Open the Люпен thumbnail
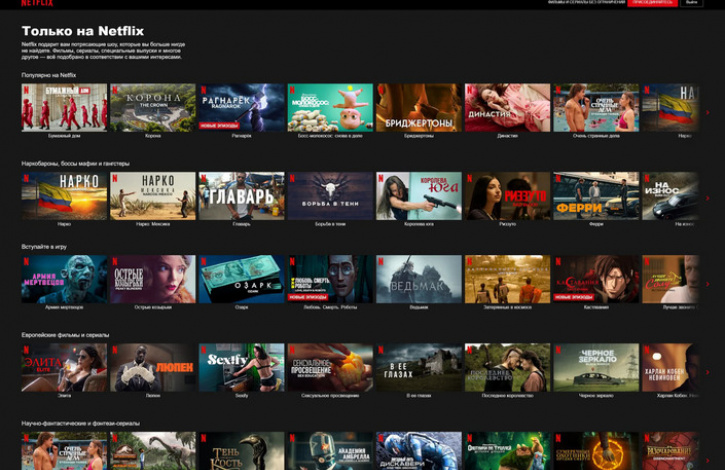 (153, 368)
